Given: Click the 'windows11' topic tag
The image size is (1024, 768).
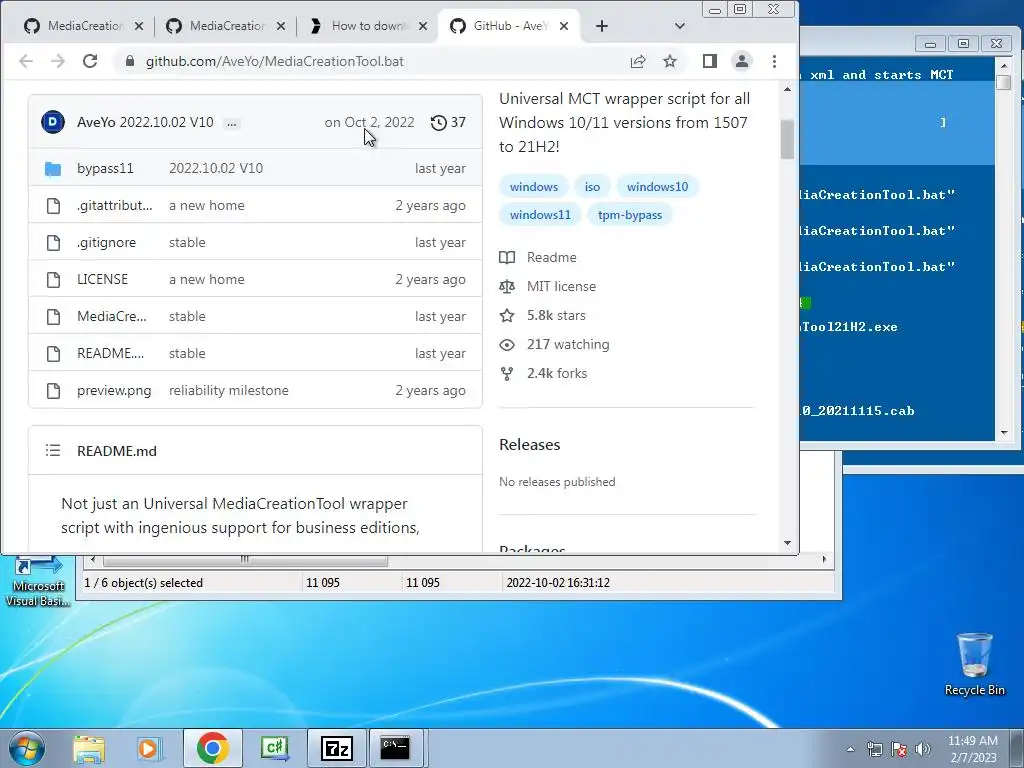Looking at the screenshot, I should [540, 215].
